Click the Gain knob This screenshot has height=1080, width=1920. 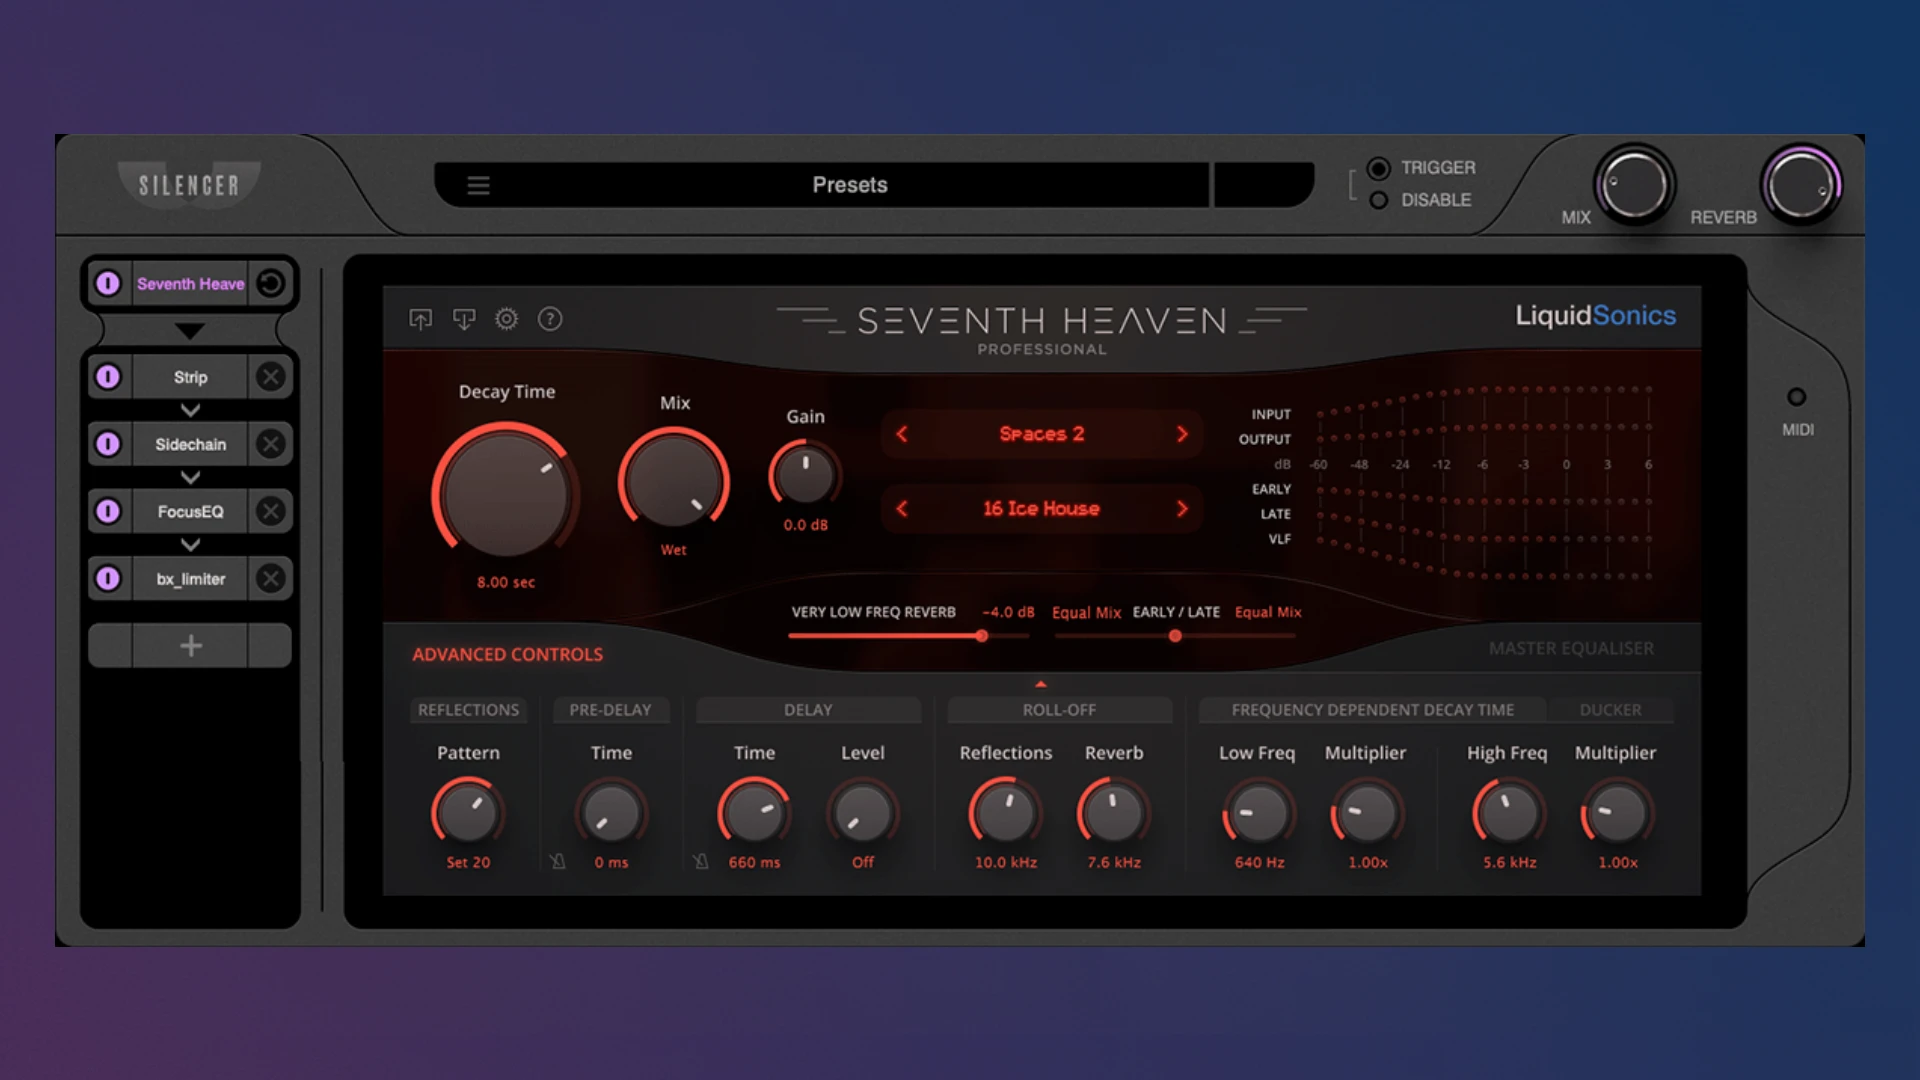805,474
